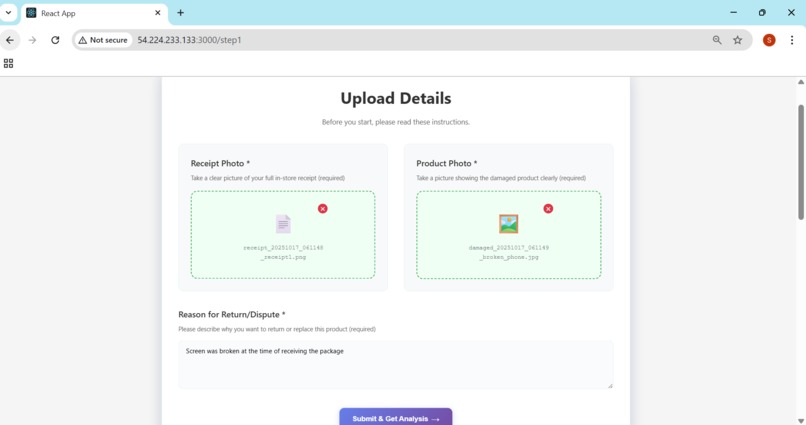Click the damaged_20251017_061149 file name
The height and width of the screenshot is (425, 806).
(x=508, y=252)
